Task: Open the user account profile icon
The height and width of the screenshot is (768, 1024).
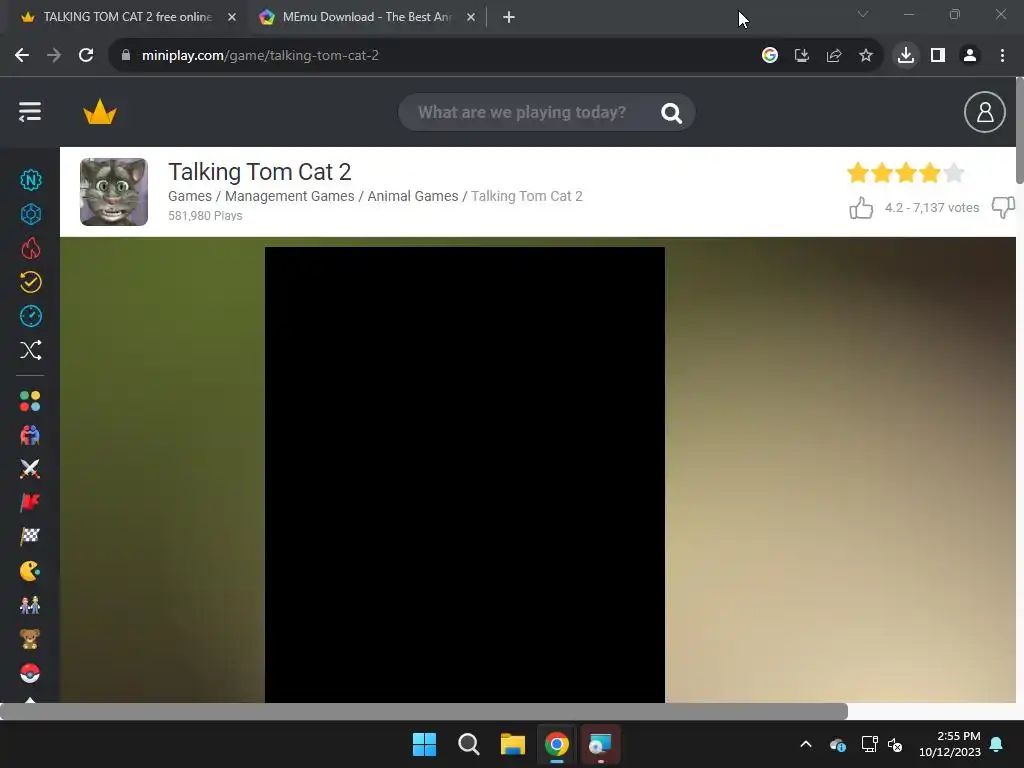Action: coord(984,112)
